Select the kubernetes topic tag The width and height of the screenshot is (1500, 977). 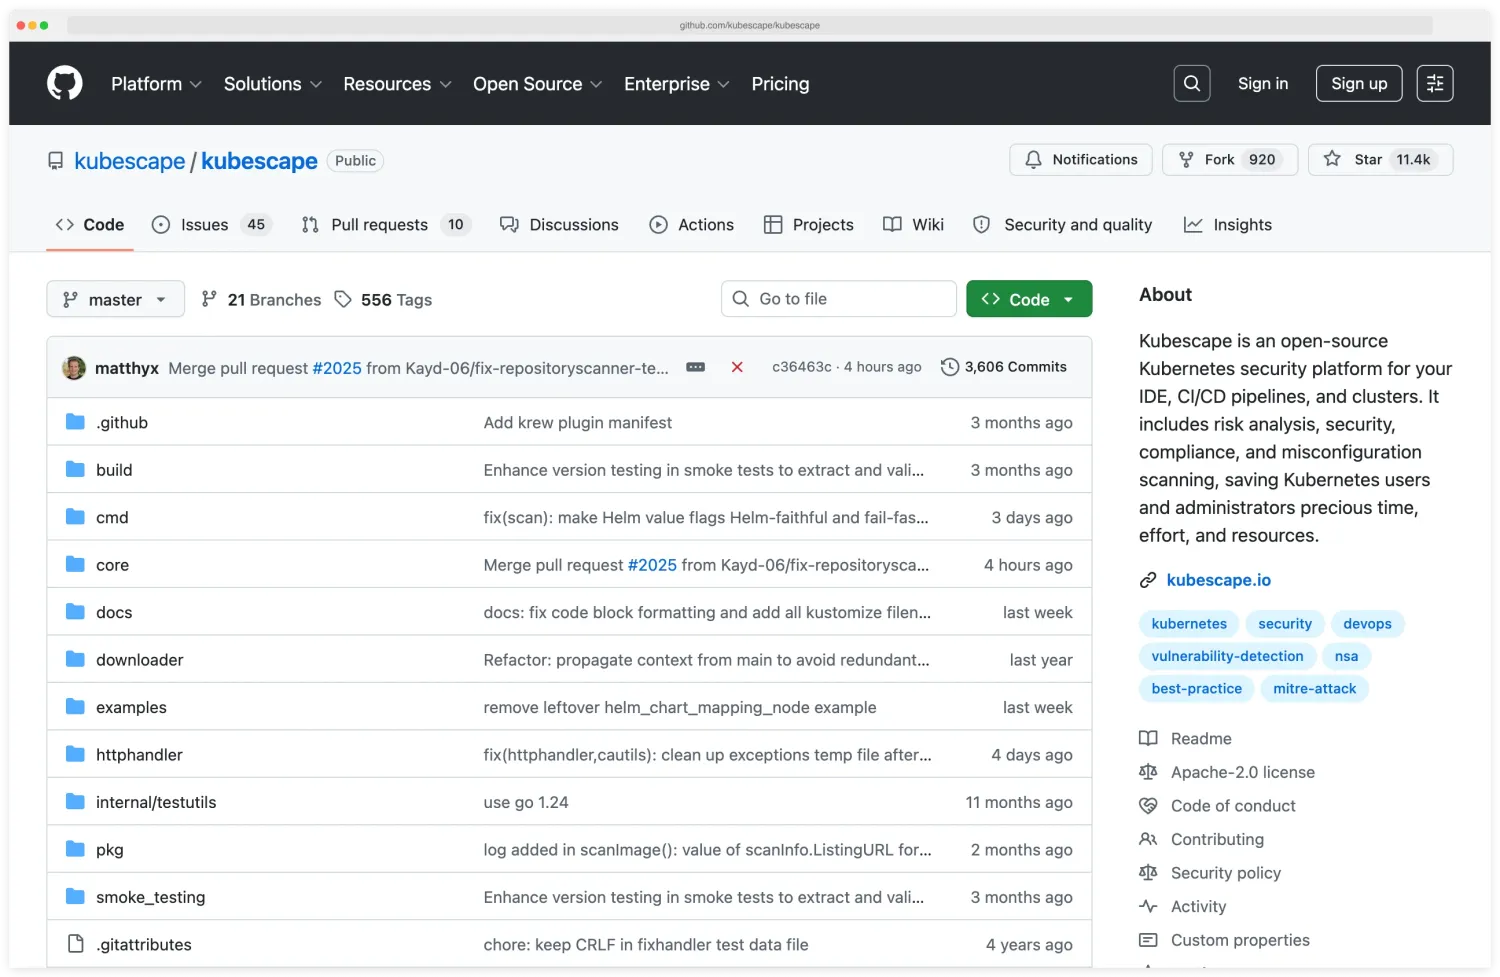(x=1189, y=624)
